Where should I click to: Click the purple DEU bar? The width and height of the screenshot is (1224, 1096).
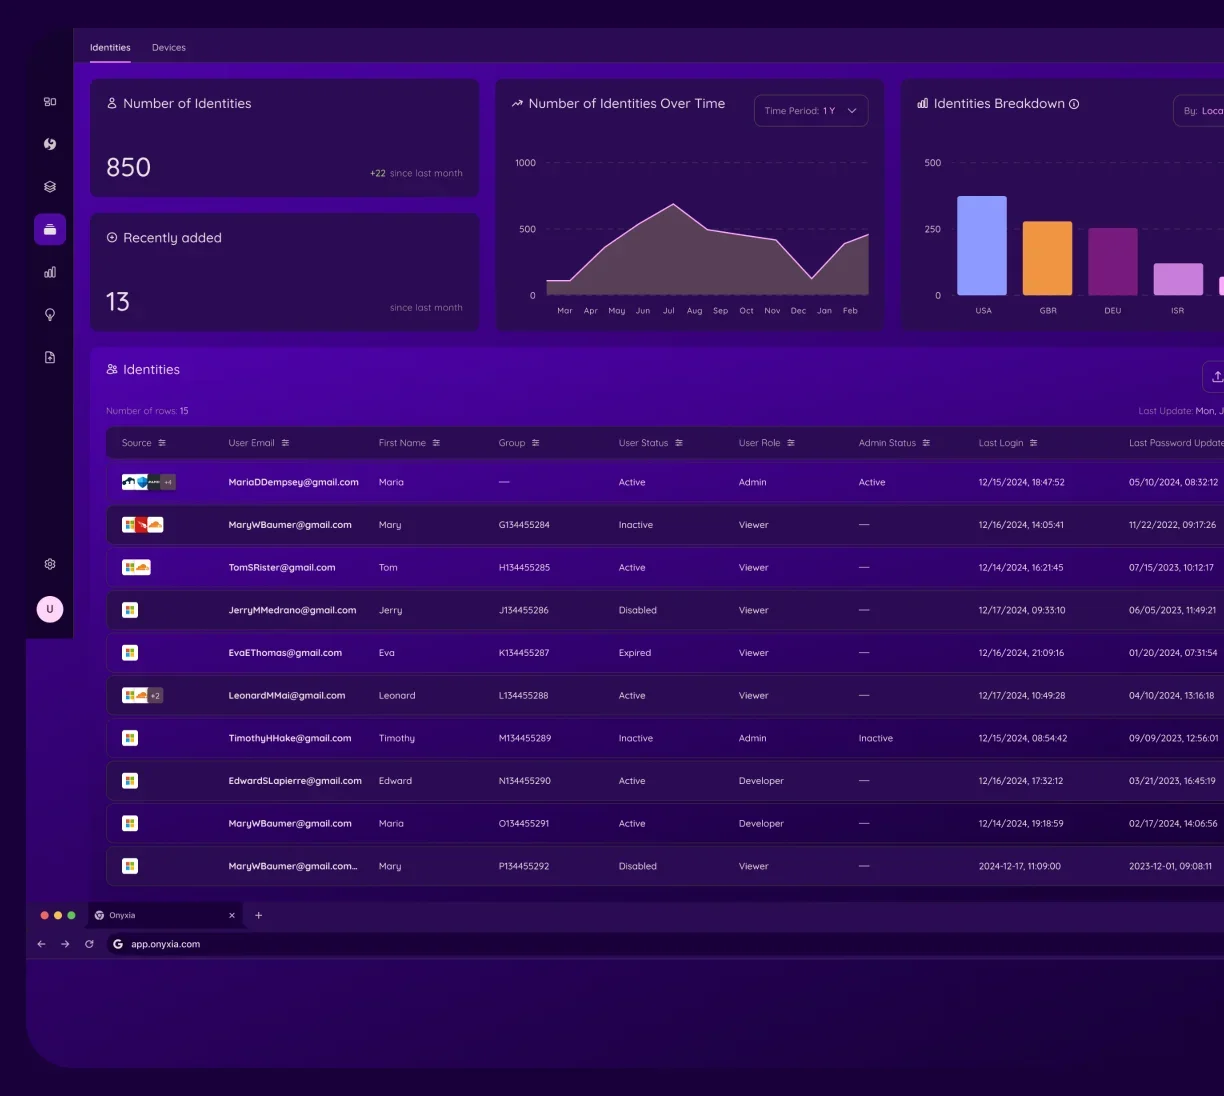click(1113, 262)
